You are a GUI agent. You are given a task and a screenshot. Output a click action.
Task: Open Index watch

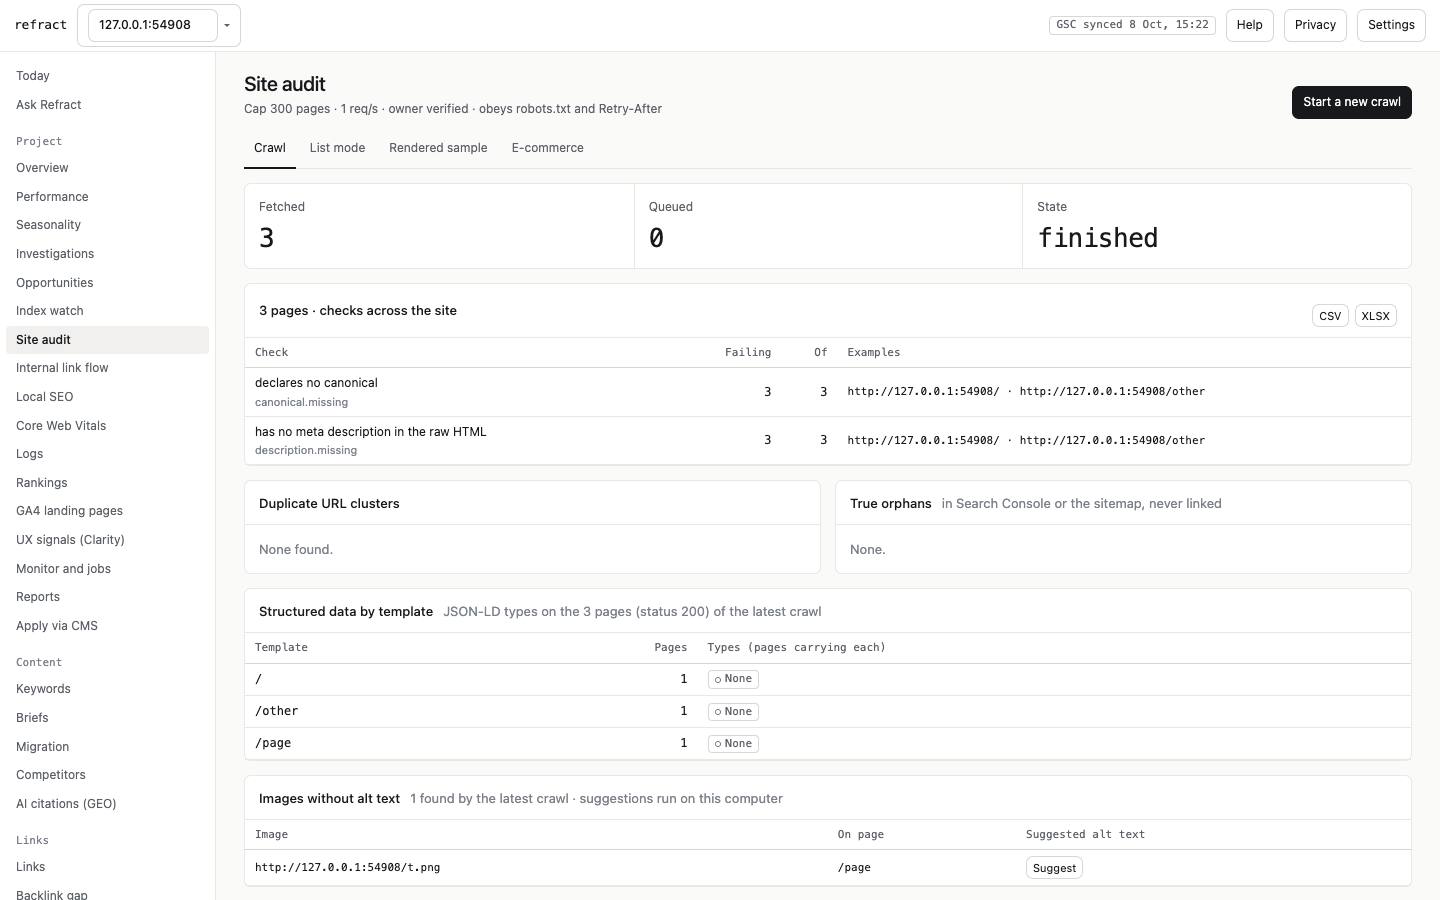tap(107, 311)
